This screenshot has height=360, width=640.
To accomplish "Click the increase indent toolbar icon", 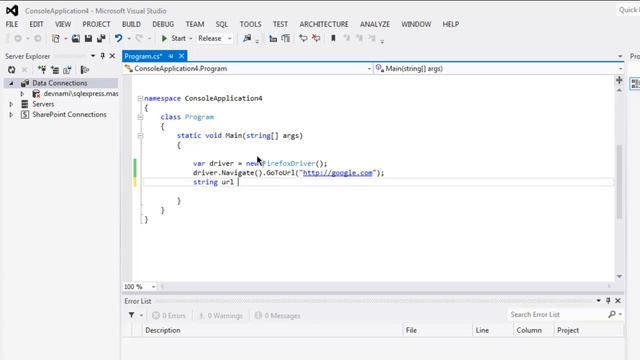I will (286, 38).
